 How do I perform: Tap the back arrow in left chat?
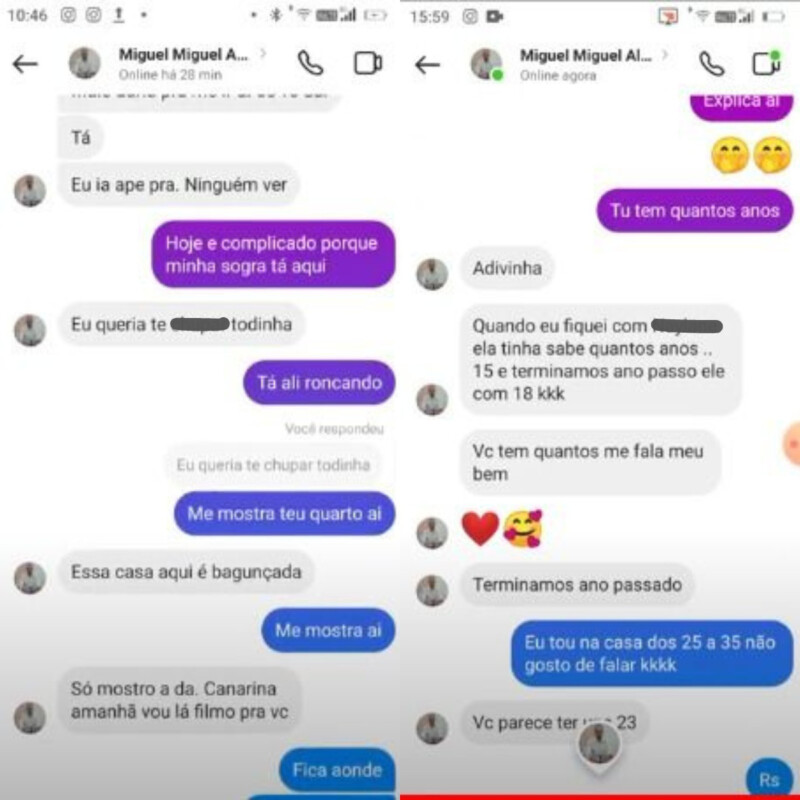pyautogui.click(x=26, y=64)
